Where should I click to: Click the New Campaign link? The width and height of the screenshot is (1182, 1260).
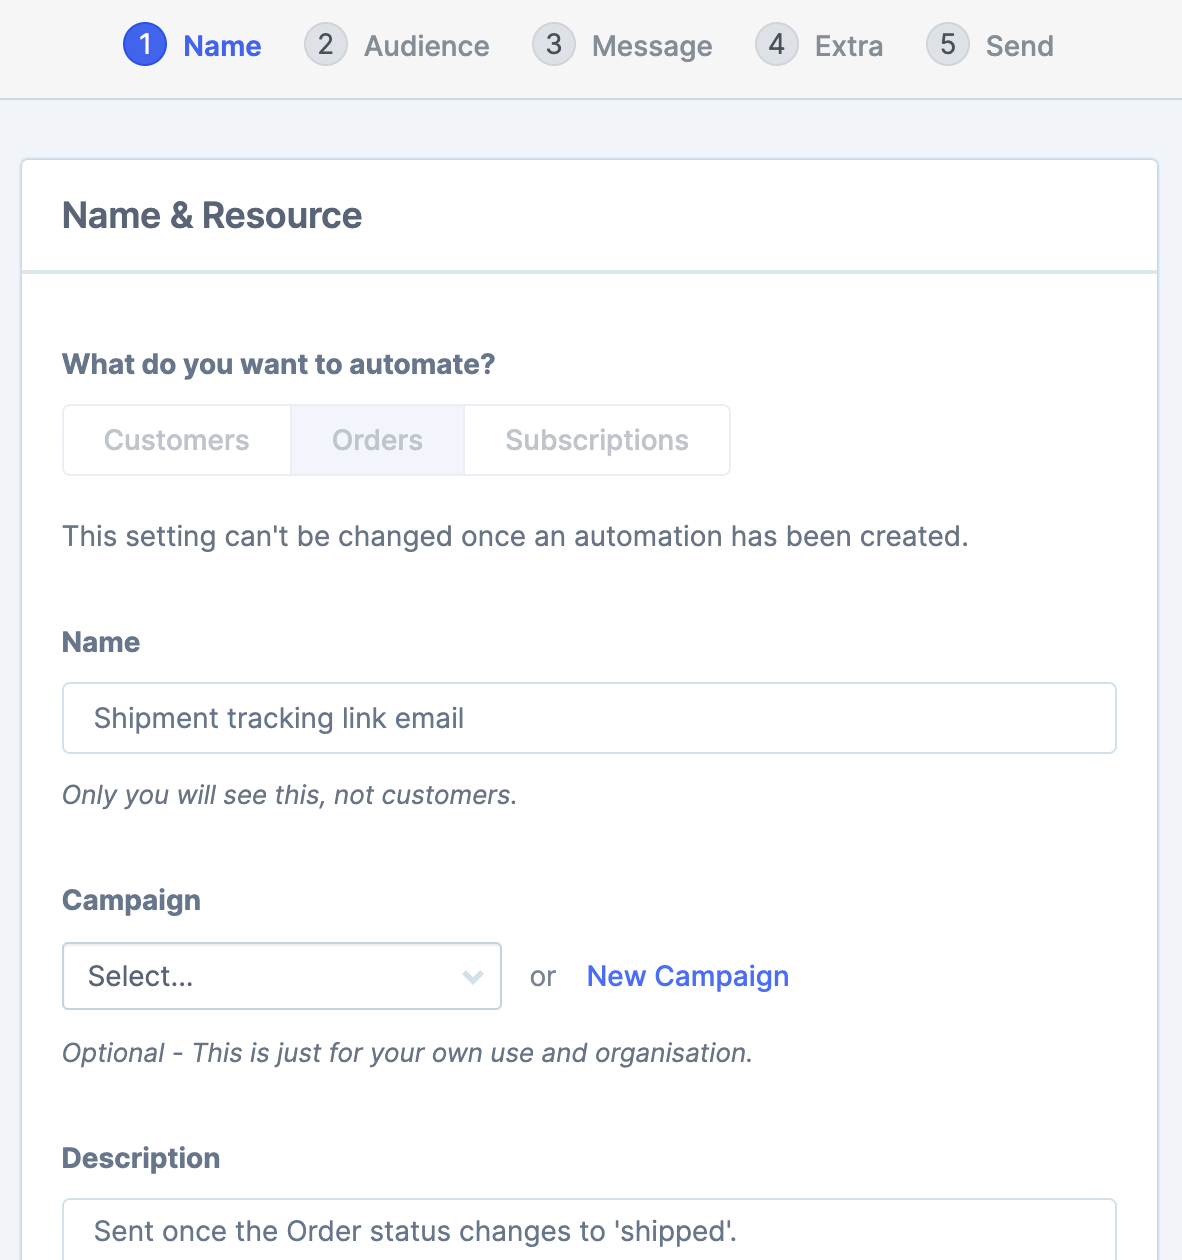pos(688,976)
